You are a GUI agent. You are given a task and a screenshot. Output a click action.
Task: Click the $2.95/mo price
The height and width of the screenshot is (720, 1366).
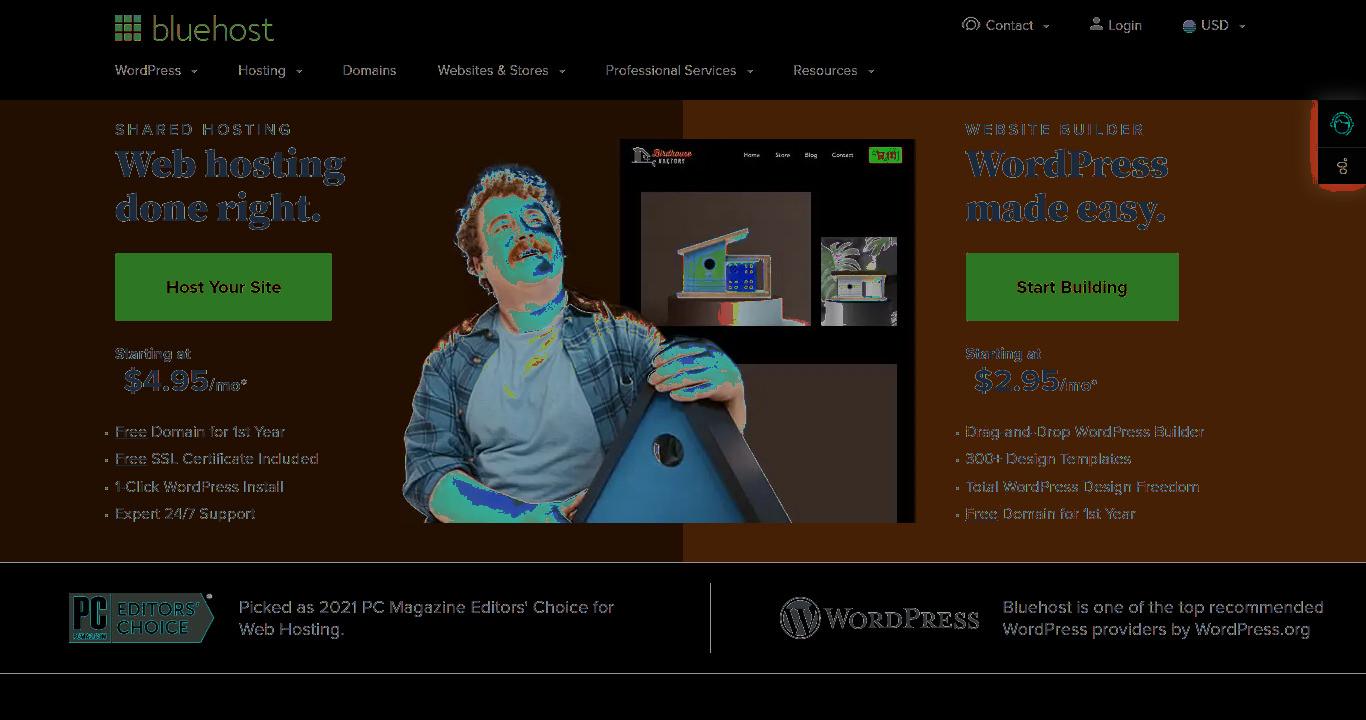1035,381
